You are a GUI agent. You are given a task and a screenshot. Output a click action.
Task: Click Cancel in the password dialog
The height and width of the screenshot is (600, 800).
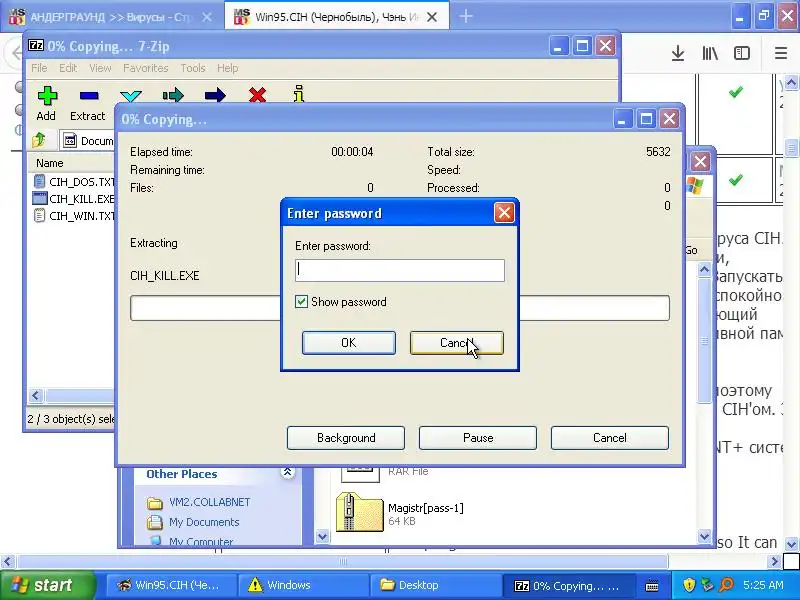coord(457,342)
